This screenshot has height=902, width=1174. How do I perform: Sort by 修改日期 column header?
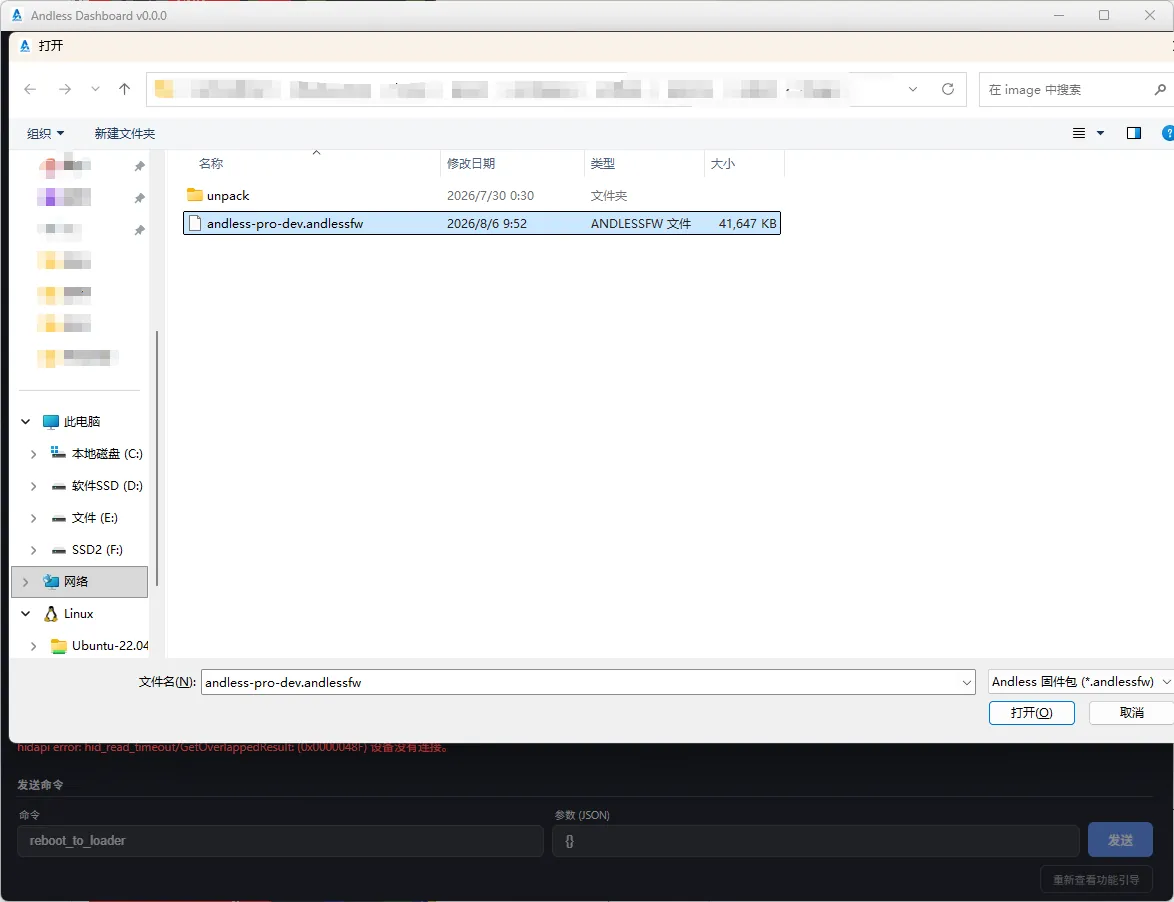(471, 163)
